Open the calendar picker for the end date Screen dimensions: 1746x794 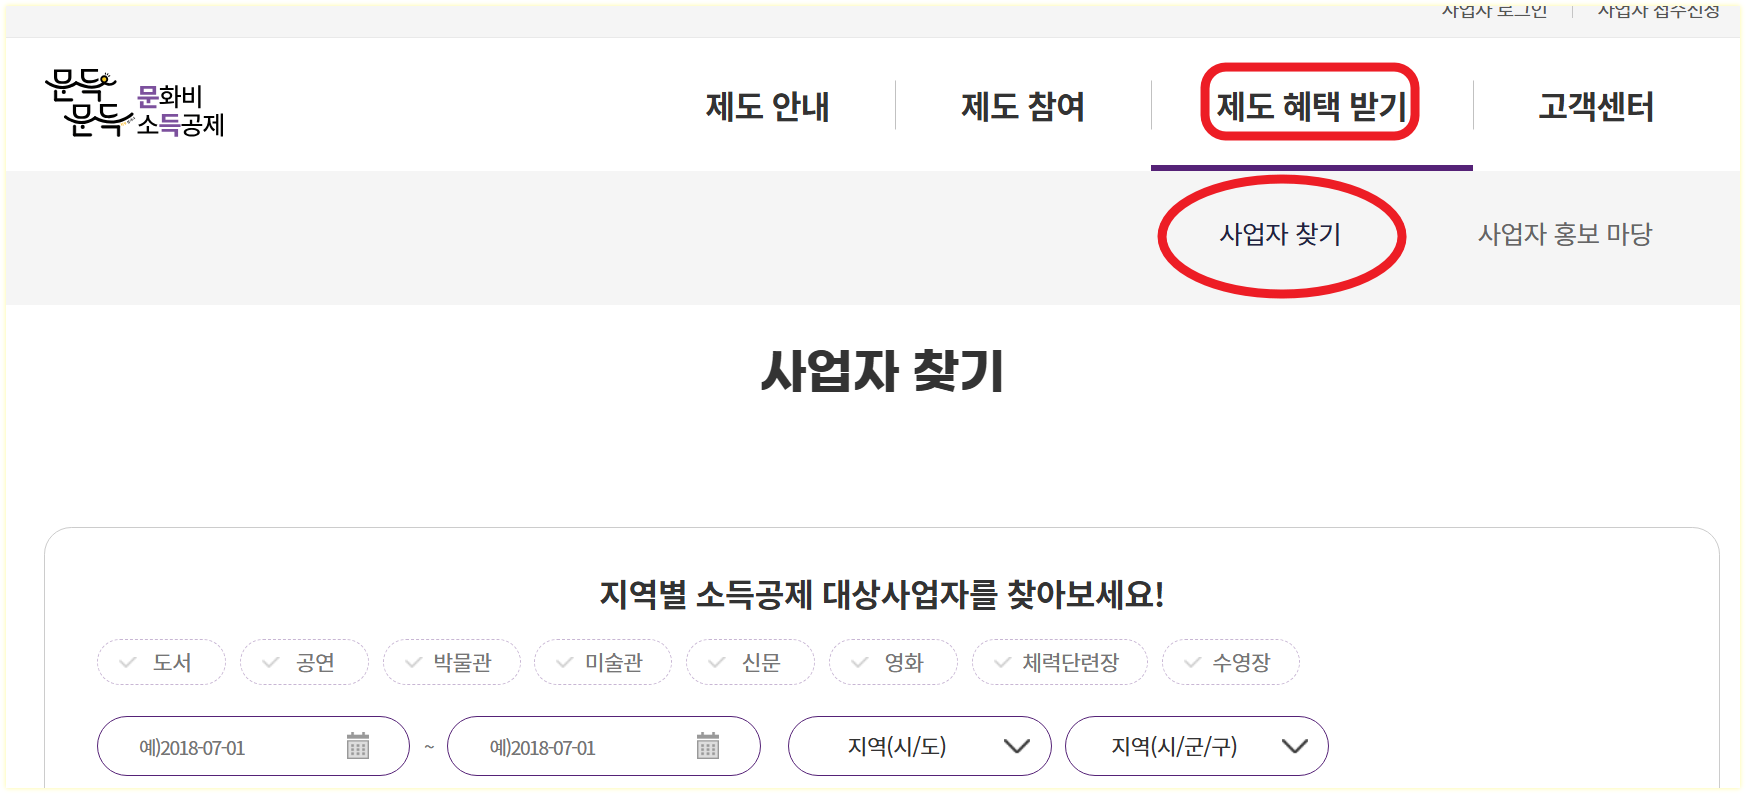(708, 745)
